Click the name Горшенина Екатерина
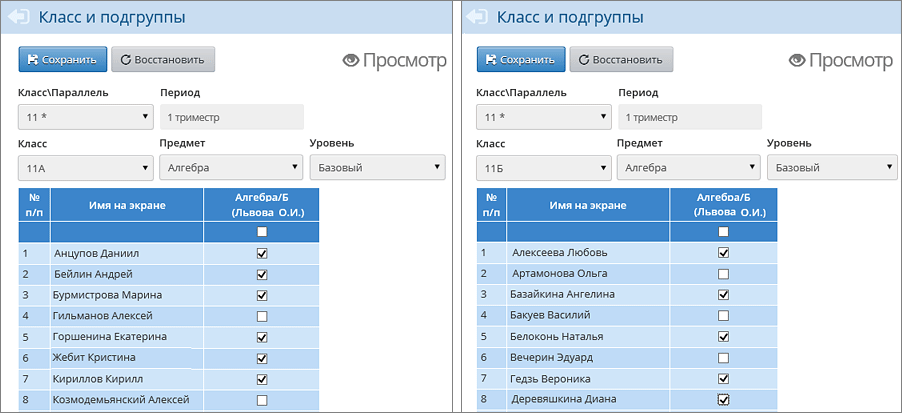Image resolution: width=902 pixels, height=413 pixels. (x=108, y=336)
